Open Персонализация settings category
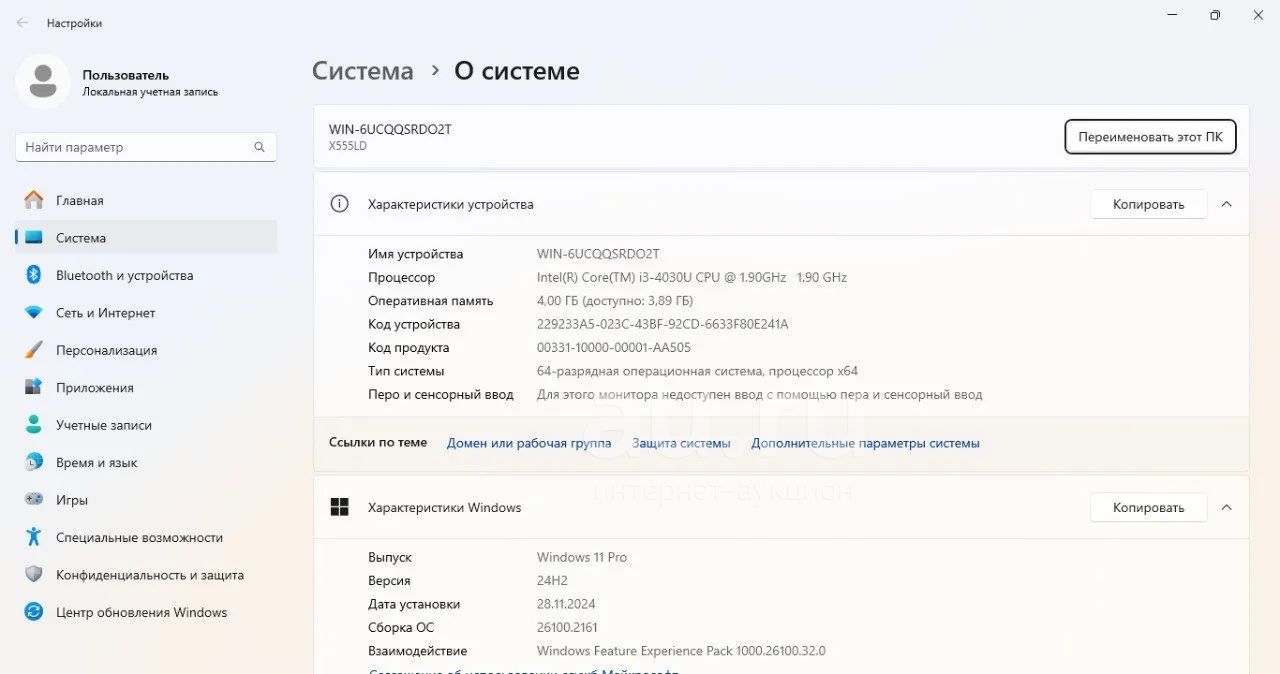 [146, 350]
